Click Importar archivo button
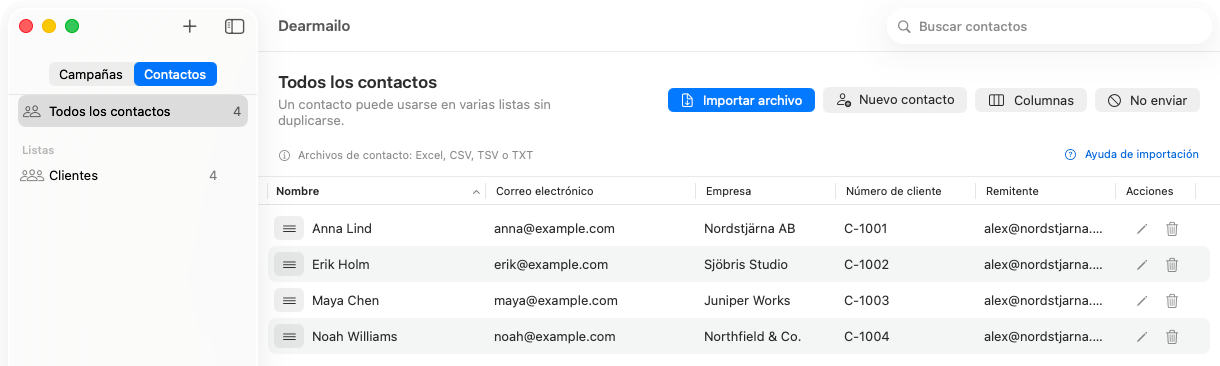The width and height of the screenshot is (1220, 366). pyautogui.click(x=741, y=100)
